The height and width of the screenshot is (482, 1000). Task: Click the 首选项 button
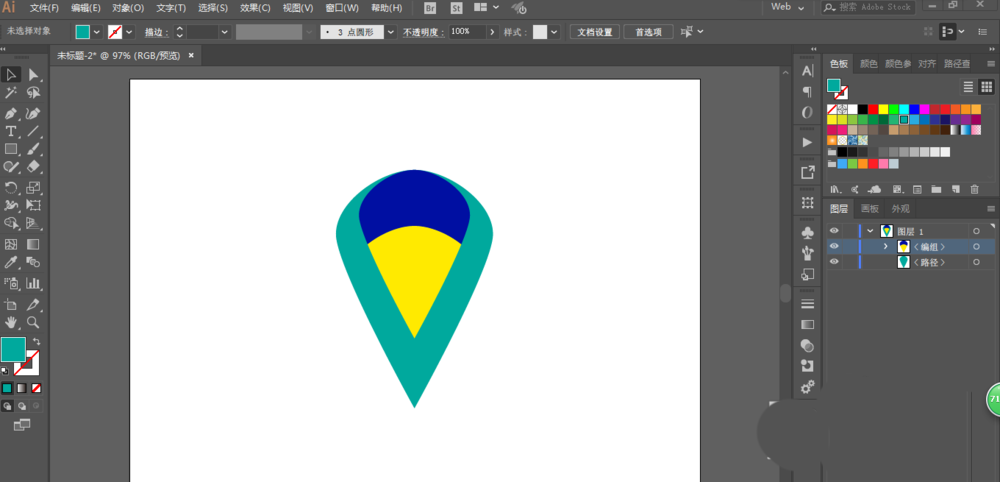click(648, 32)
